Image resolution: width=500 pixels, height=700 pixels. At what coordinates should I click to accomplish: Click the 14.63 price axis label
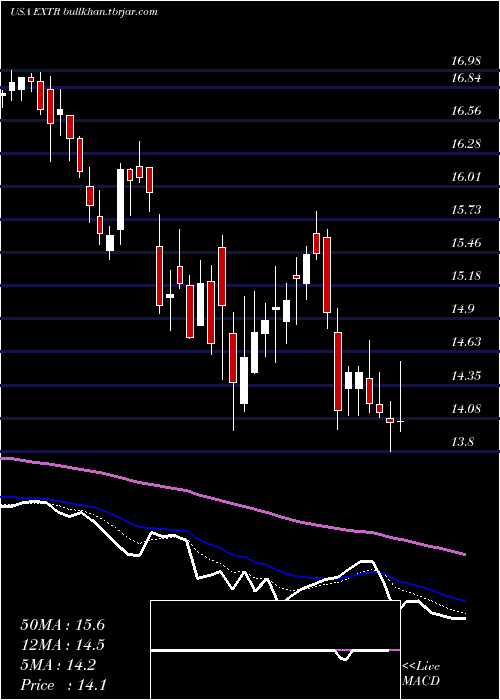[467, 342]
